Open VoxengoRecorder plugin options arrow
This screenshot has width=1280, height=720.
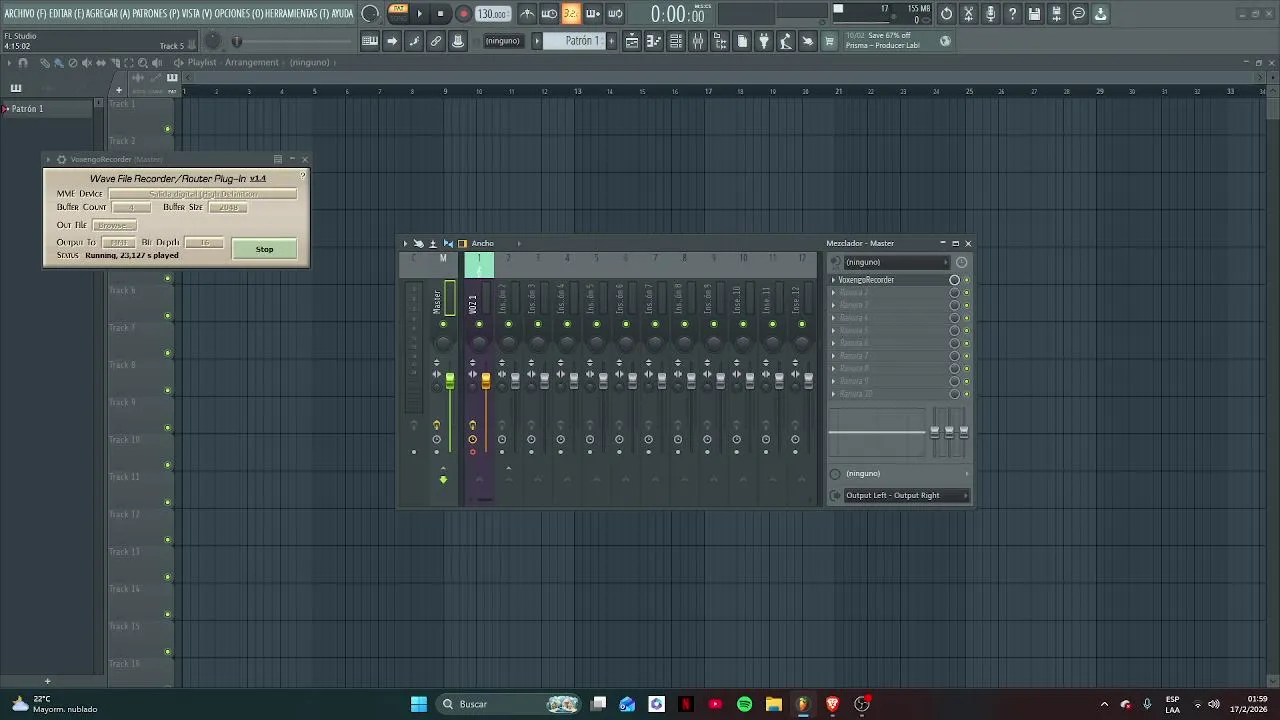(48, 159)
